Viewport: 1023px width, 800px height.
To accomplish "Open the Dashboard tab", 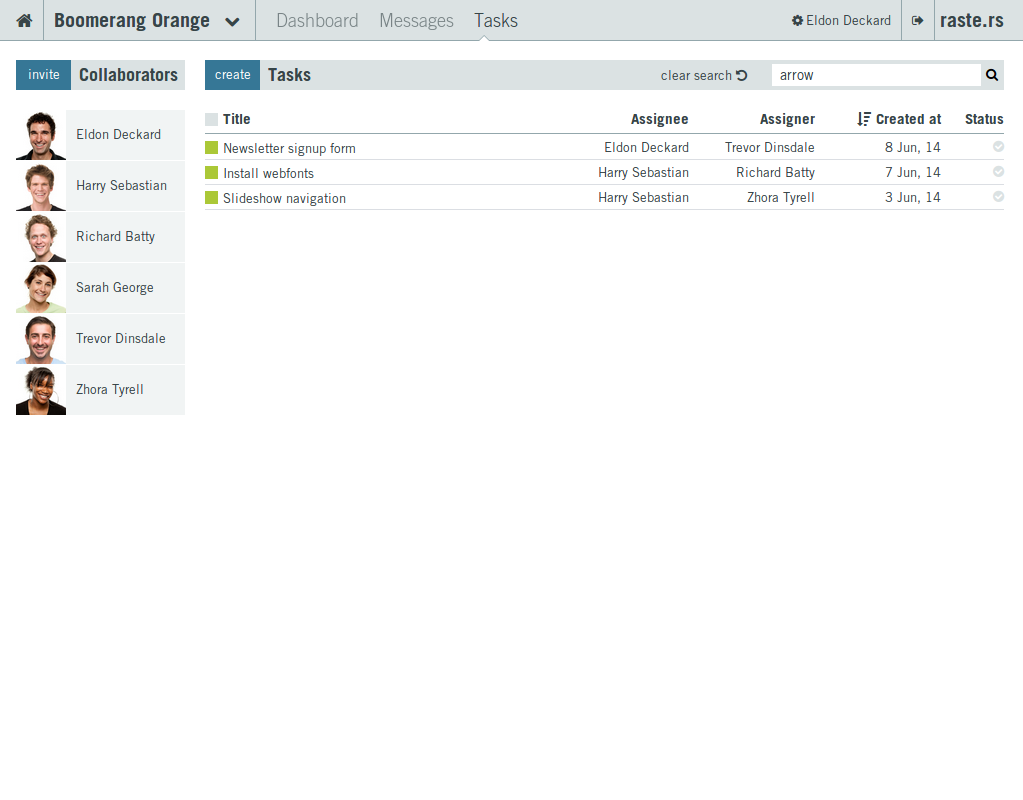I will tap(317, 21).
